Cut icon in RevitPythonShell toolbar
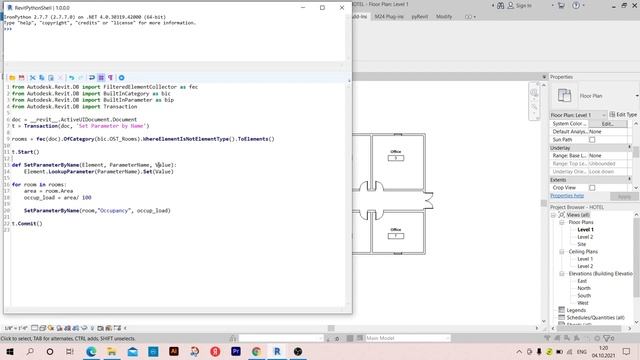This screenshot has width=640, height=360. (33, 78)
